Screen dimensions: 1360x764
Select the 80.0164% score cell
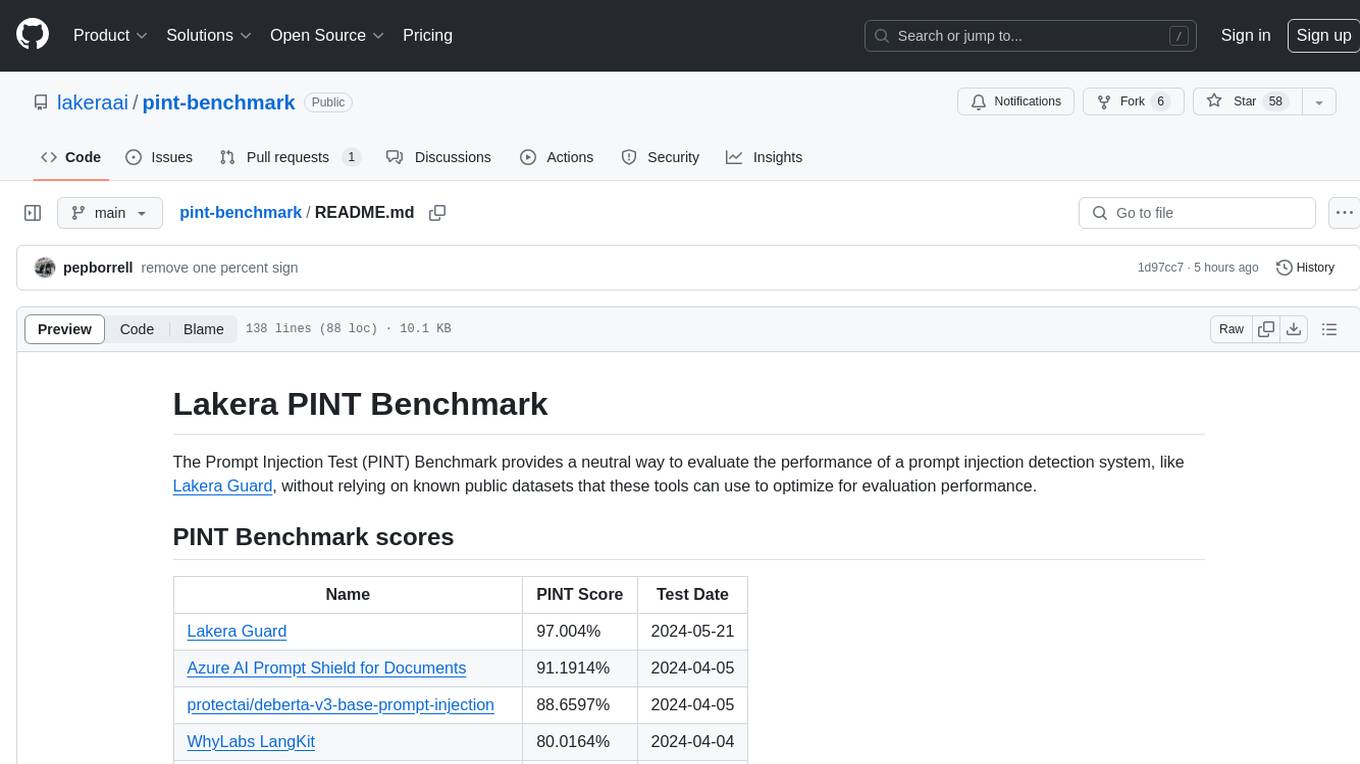tap(580, 742)
